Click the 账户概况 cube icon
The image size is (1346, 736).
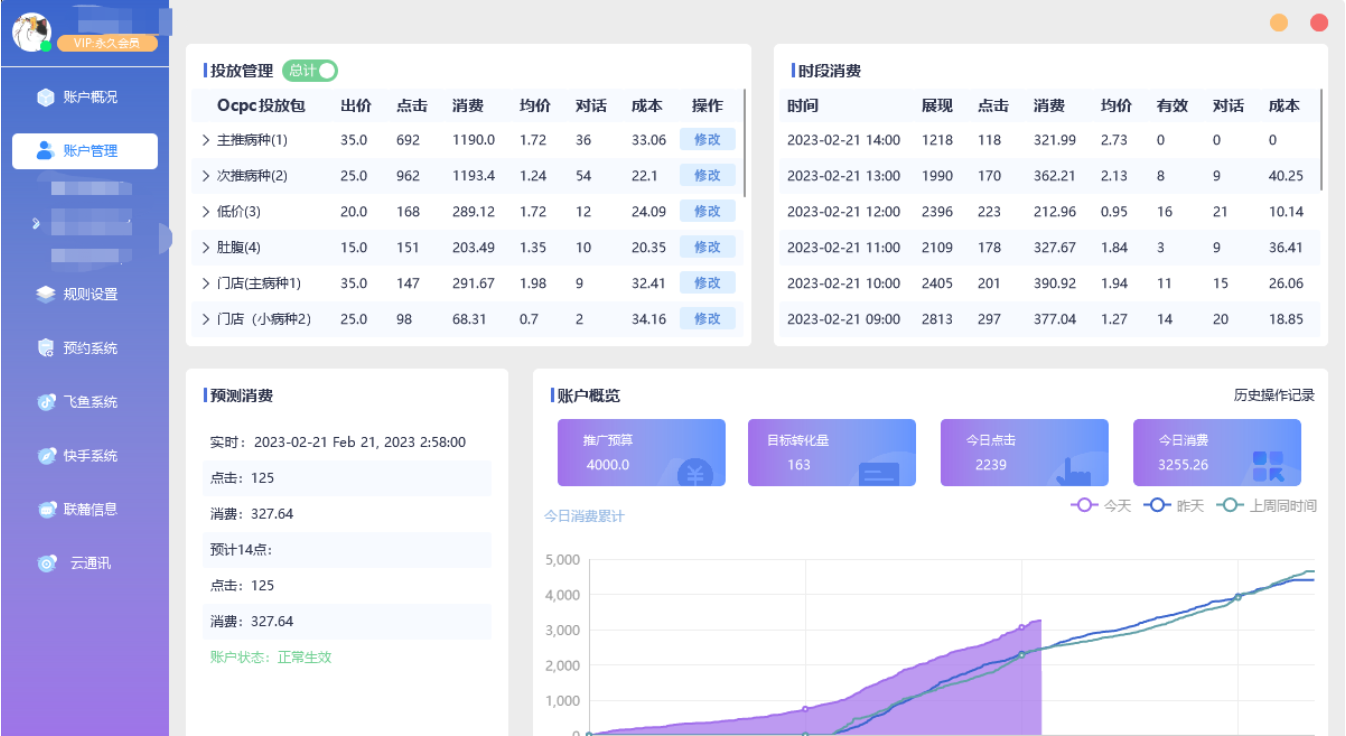click(x=46, y=97)
